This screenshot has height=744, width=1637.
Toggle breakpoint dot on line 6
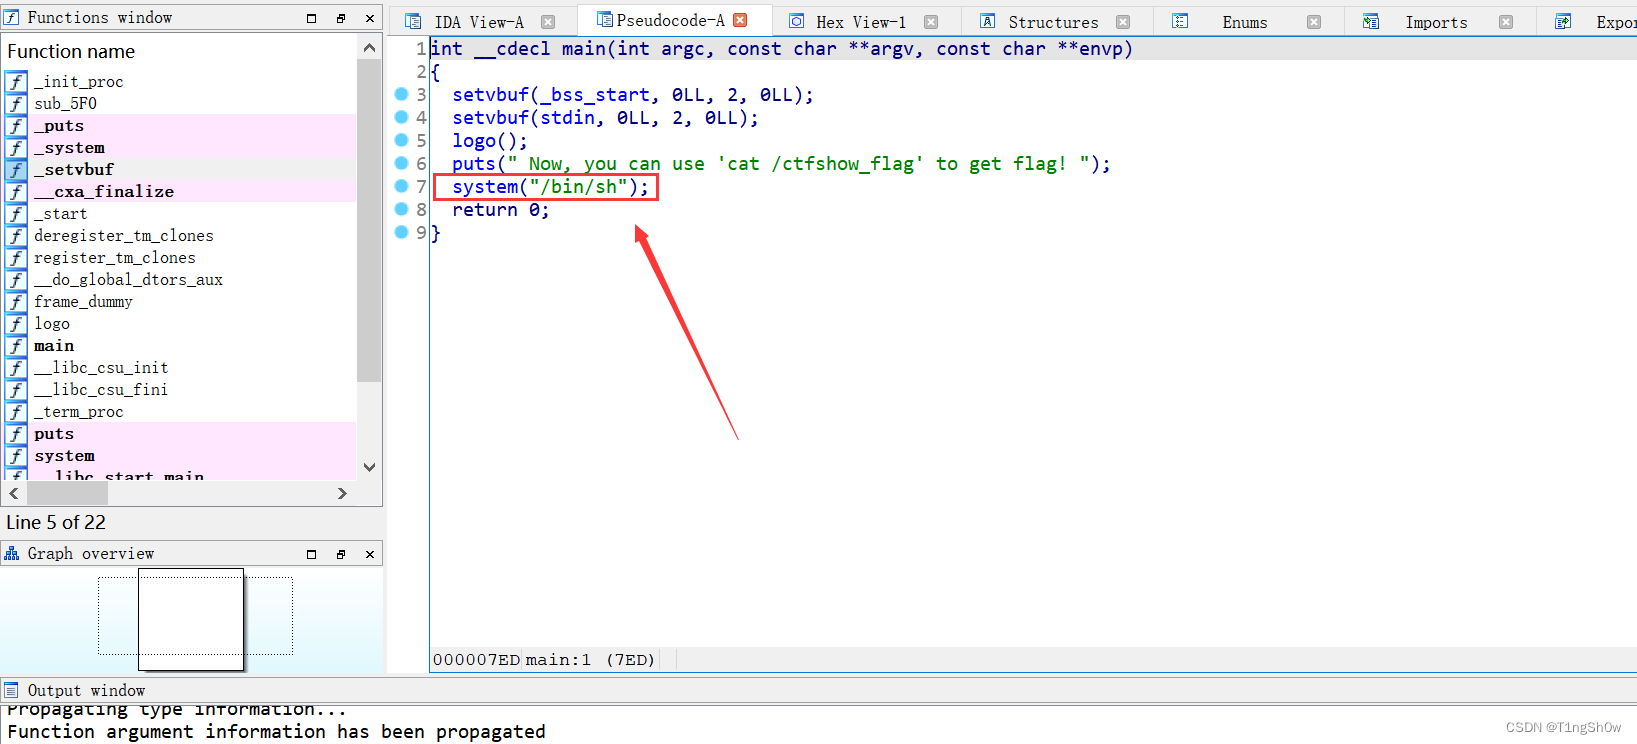[x=401, y=163]
